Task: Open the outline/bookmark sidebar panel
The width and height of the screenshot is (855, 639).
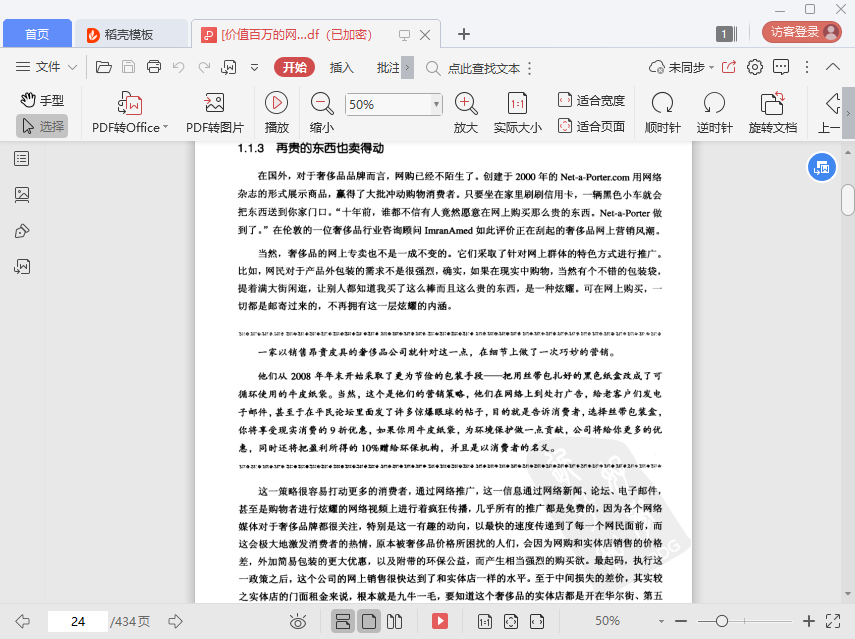Action: pyautogui.click(x=22, y=159)
